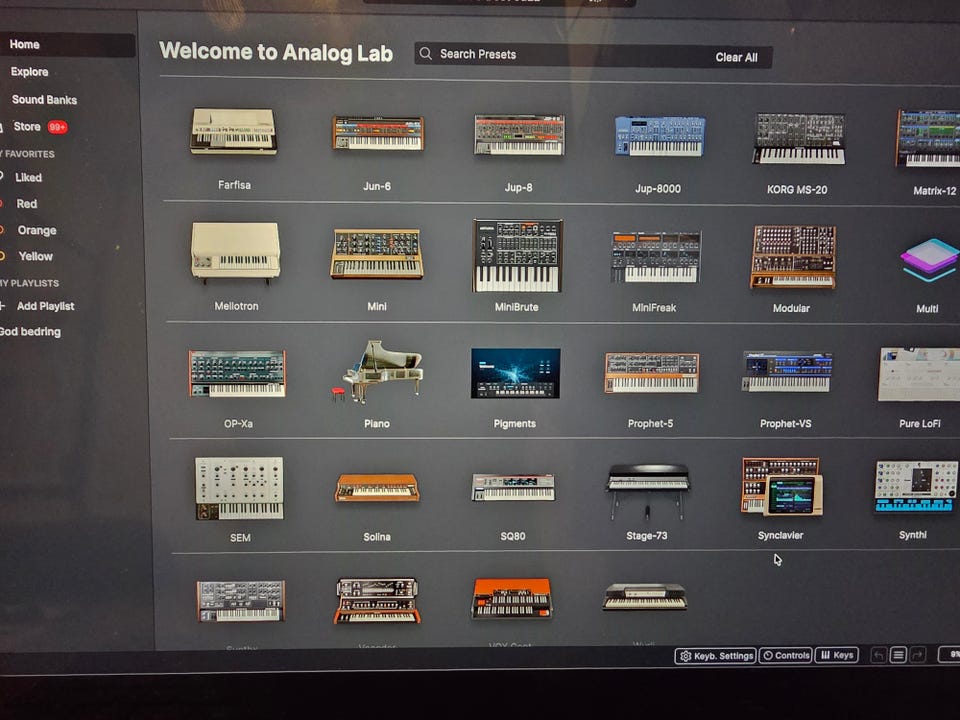The image size is (960, 720).
Task: Choose the KORG MS-20 instrument
Action: click(x=799, y=138)
